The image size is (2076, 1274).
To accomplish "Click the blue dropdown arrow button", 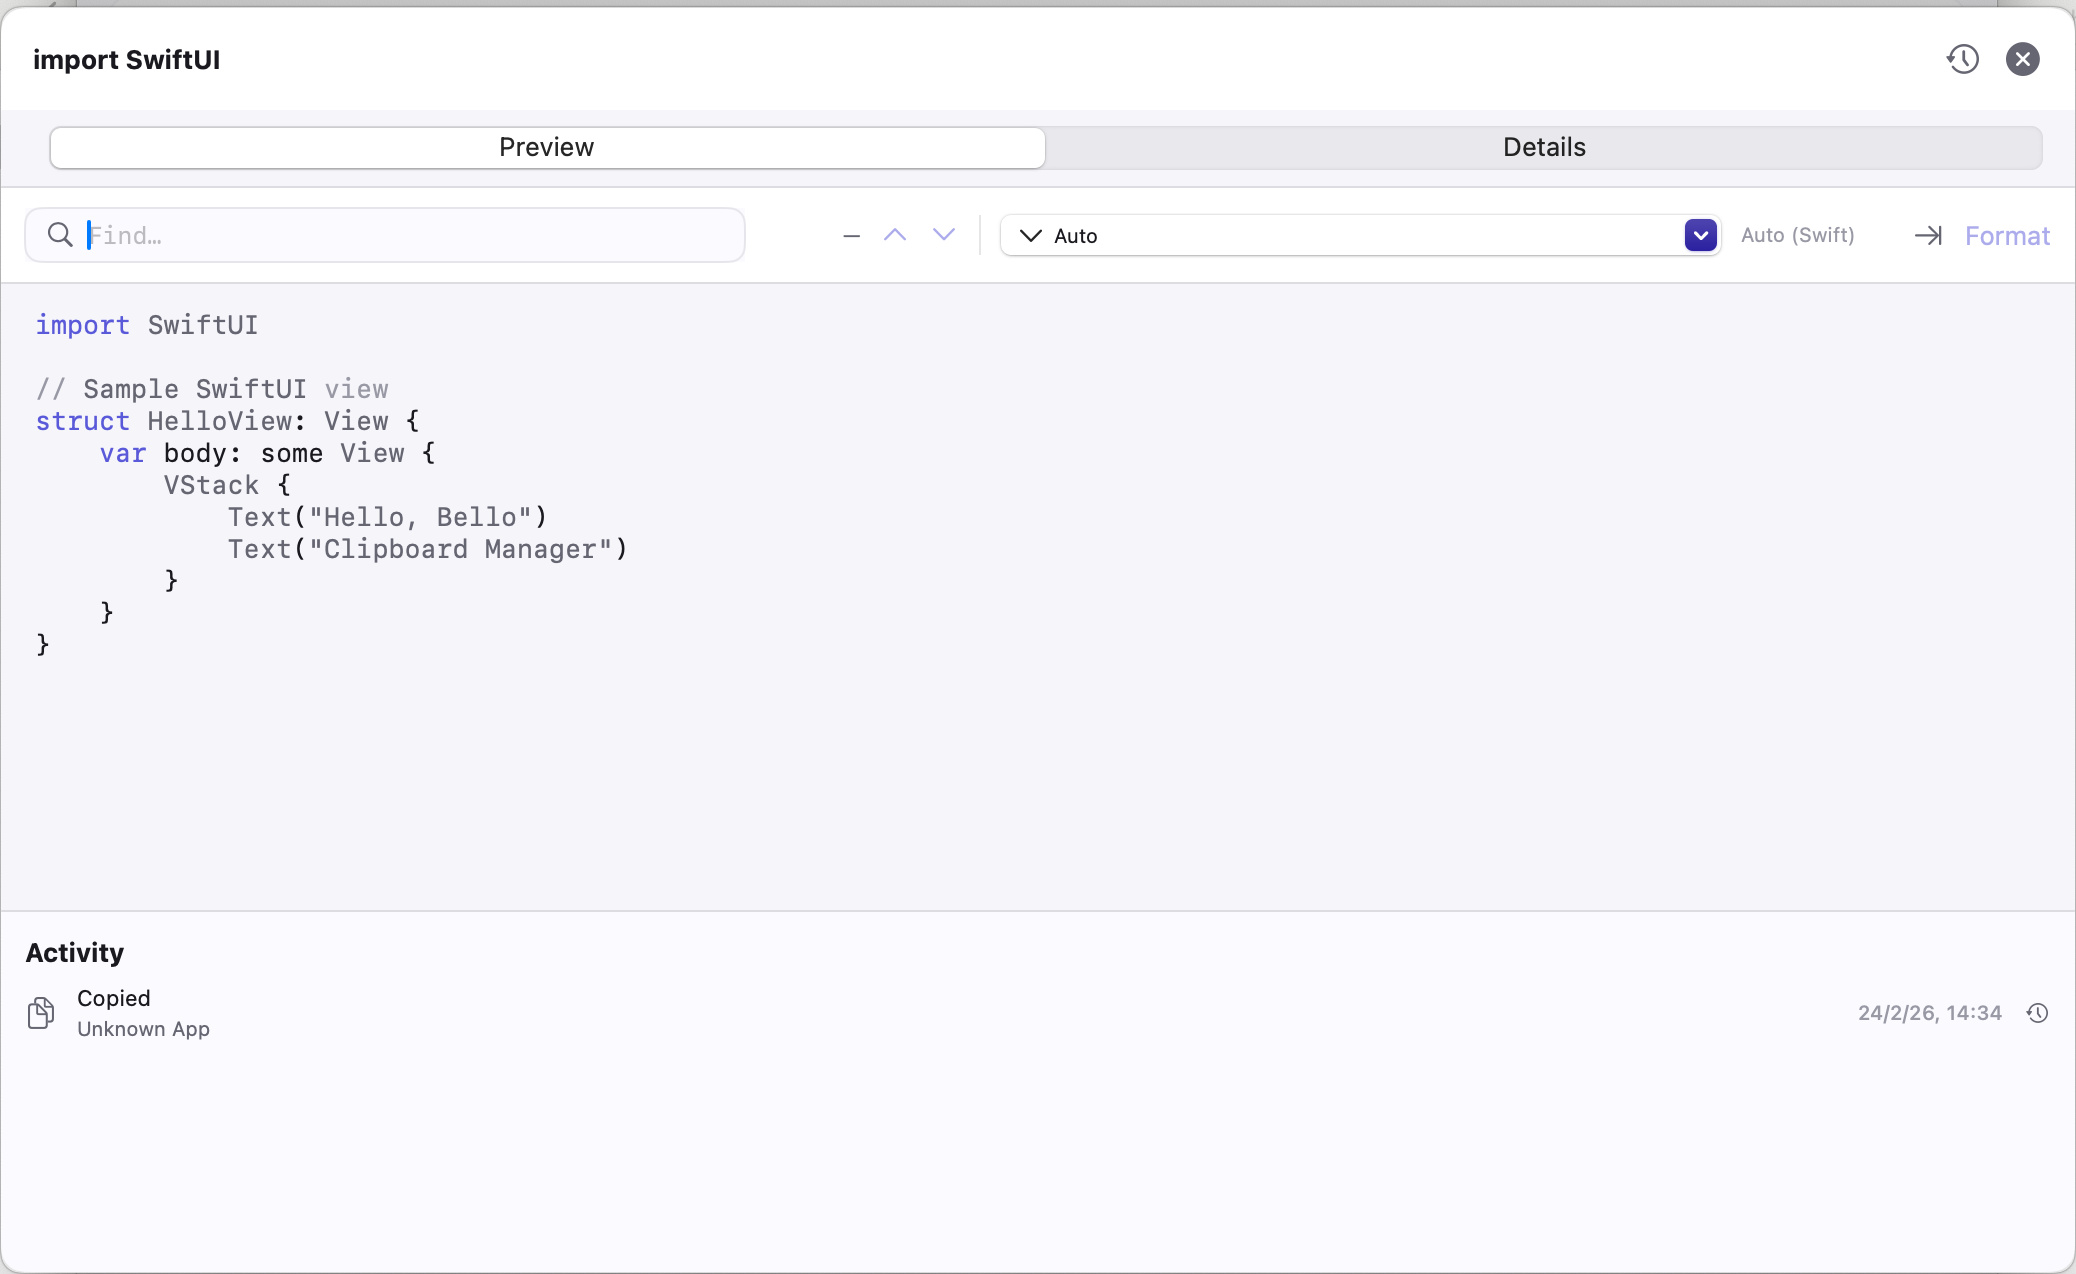I will coord(1700,235).
